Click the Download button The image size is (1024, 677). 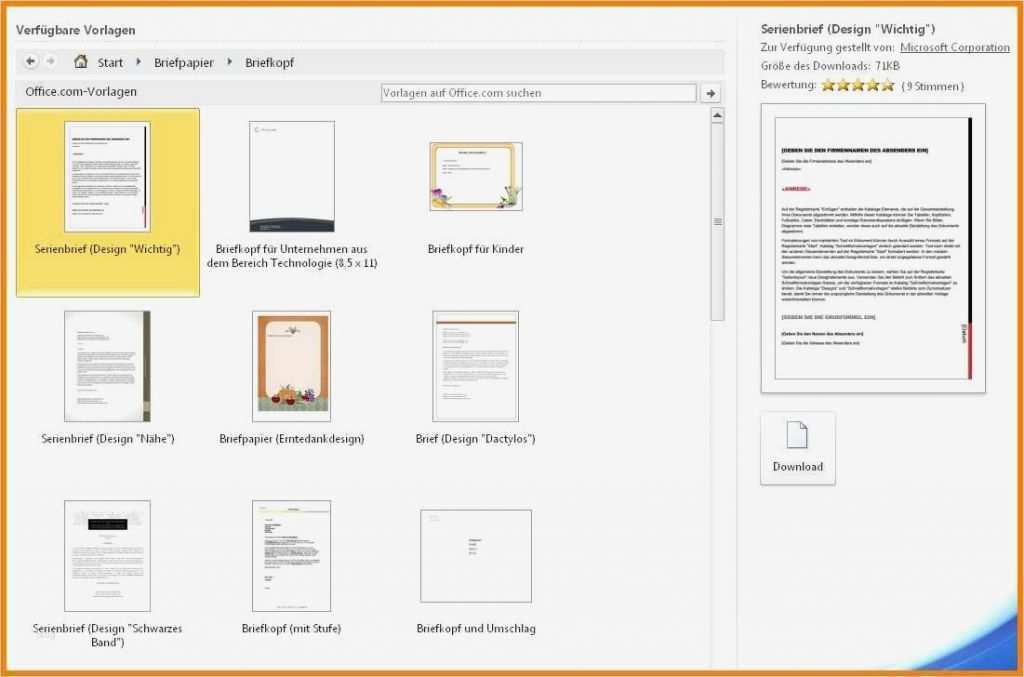pyautogui.click(x=797, y=466)
